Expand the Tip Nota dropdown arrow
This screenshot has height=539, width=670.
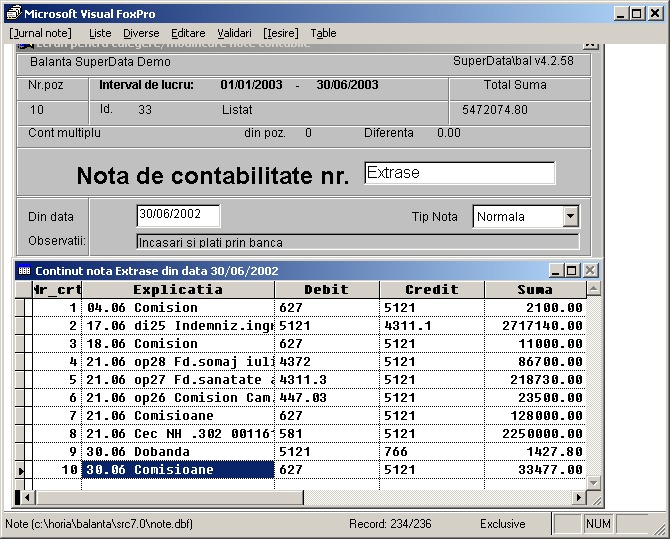(x=570, y=216)
